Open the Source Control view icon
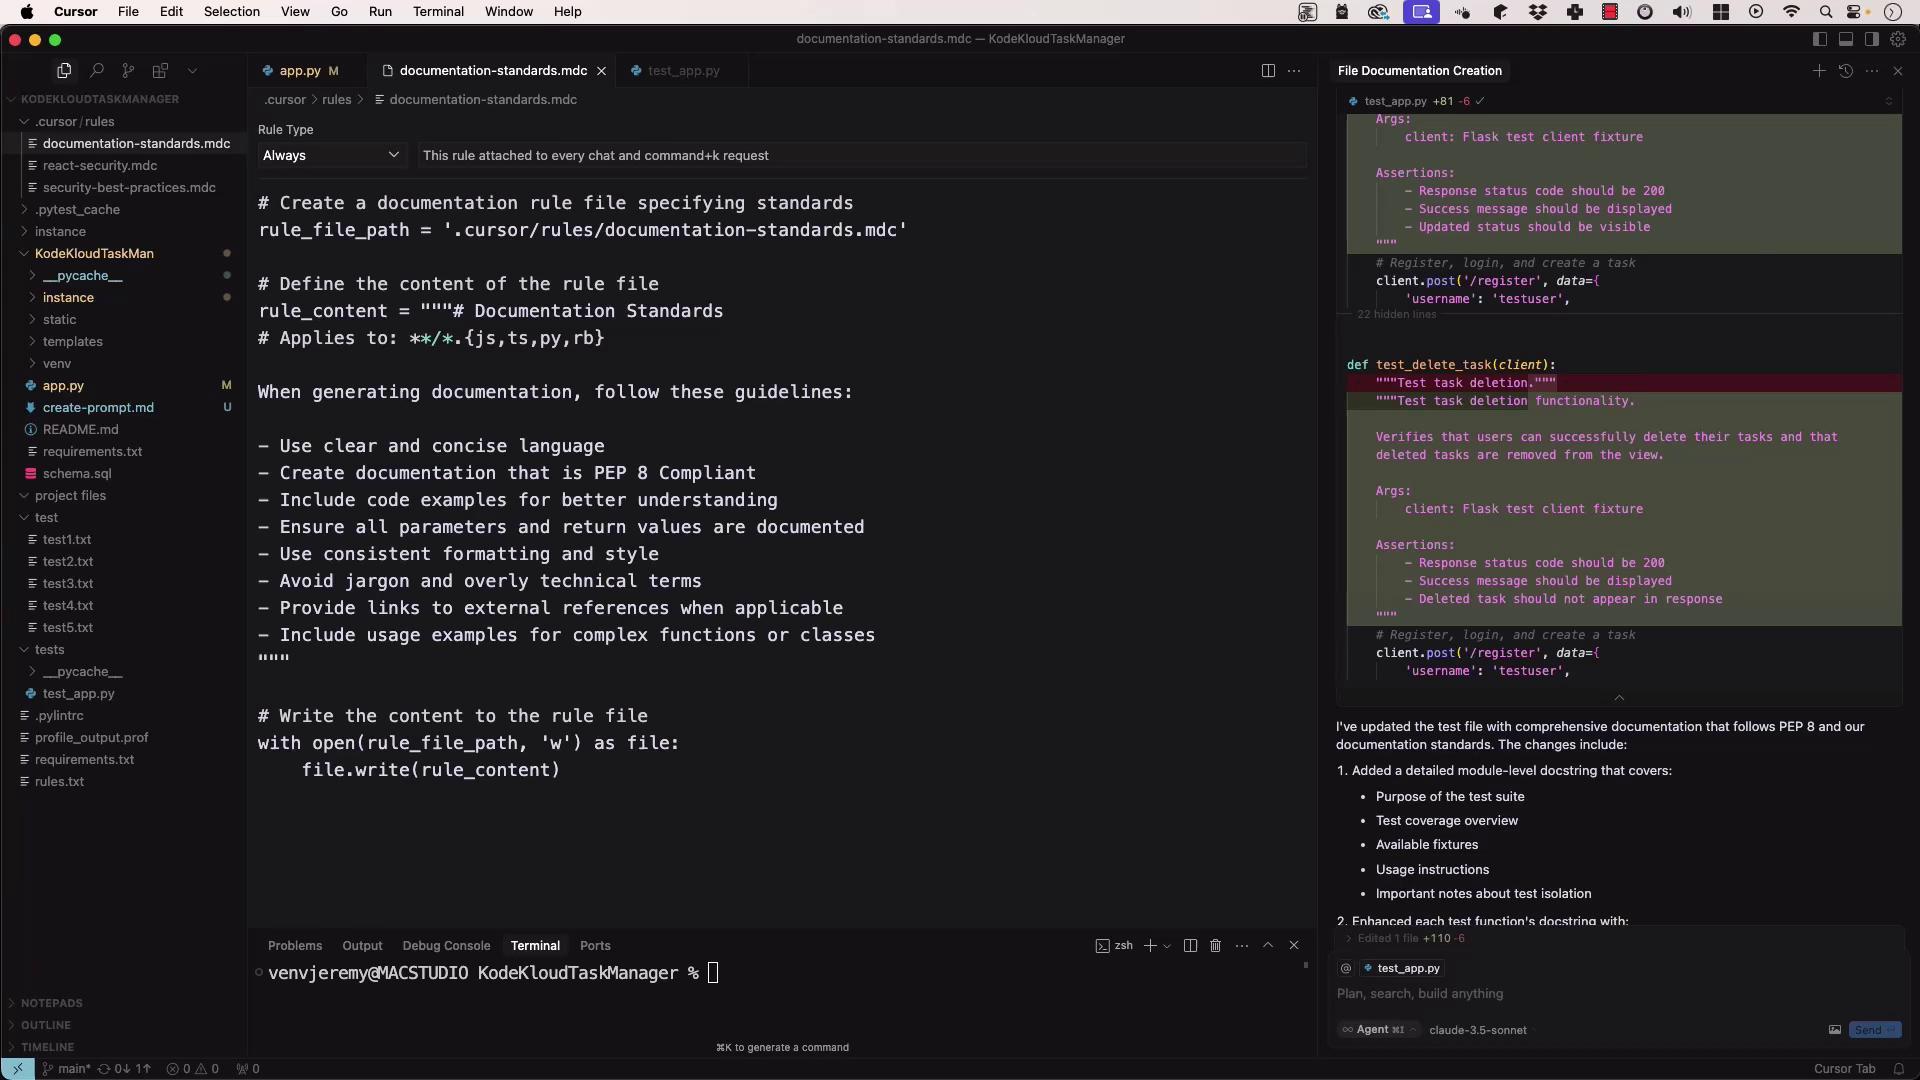 pos(128,71)
